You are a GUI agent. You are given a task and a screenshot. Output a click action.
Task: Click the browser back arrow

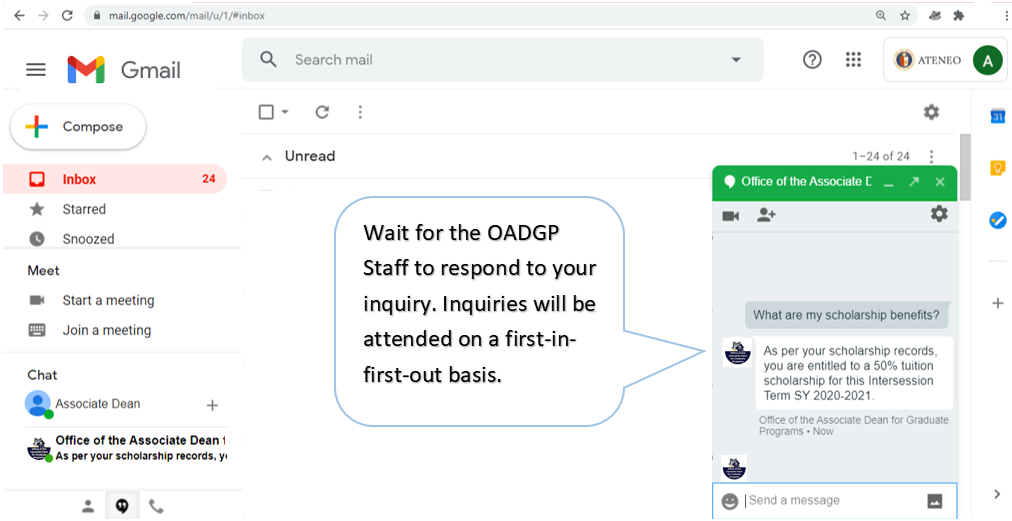click(x=19, y=15)
